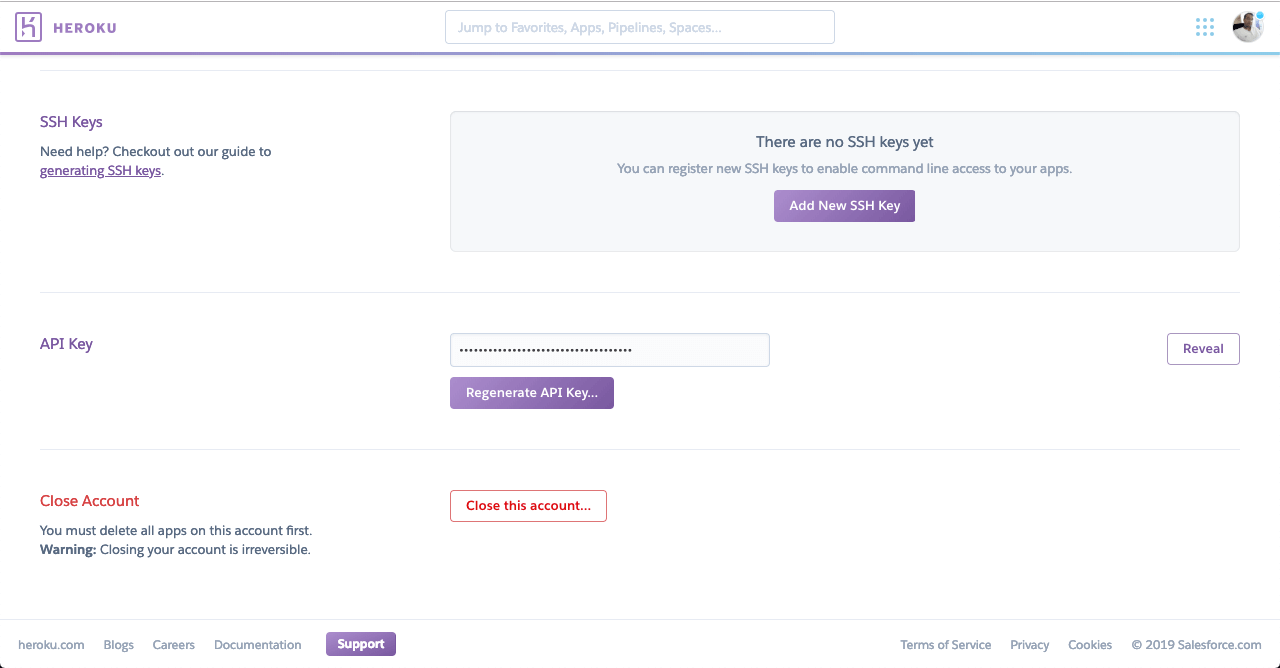
Task: Click into the masked API Key field
Action: (609, 350)
